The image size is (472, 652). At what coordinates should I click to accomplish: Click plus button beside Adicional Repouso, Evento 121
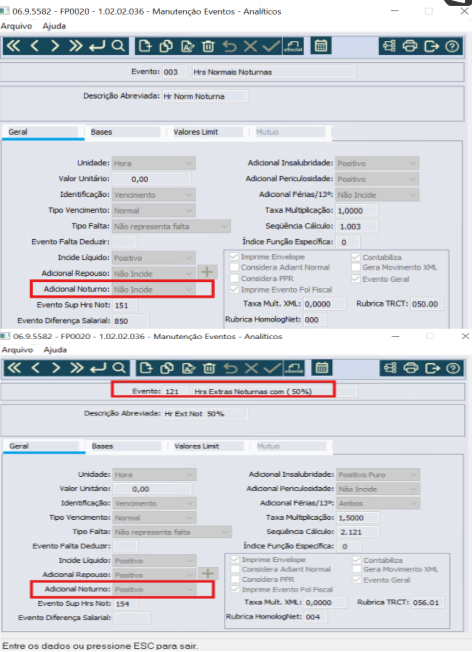point(208,573)
